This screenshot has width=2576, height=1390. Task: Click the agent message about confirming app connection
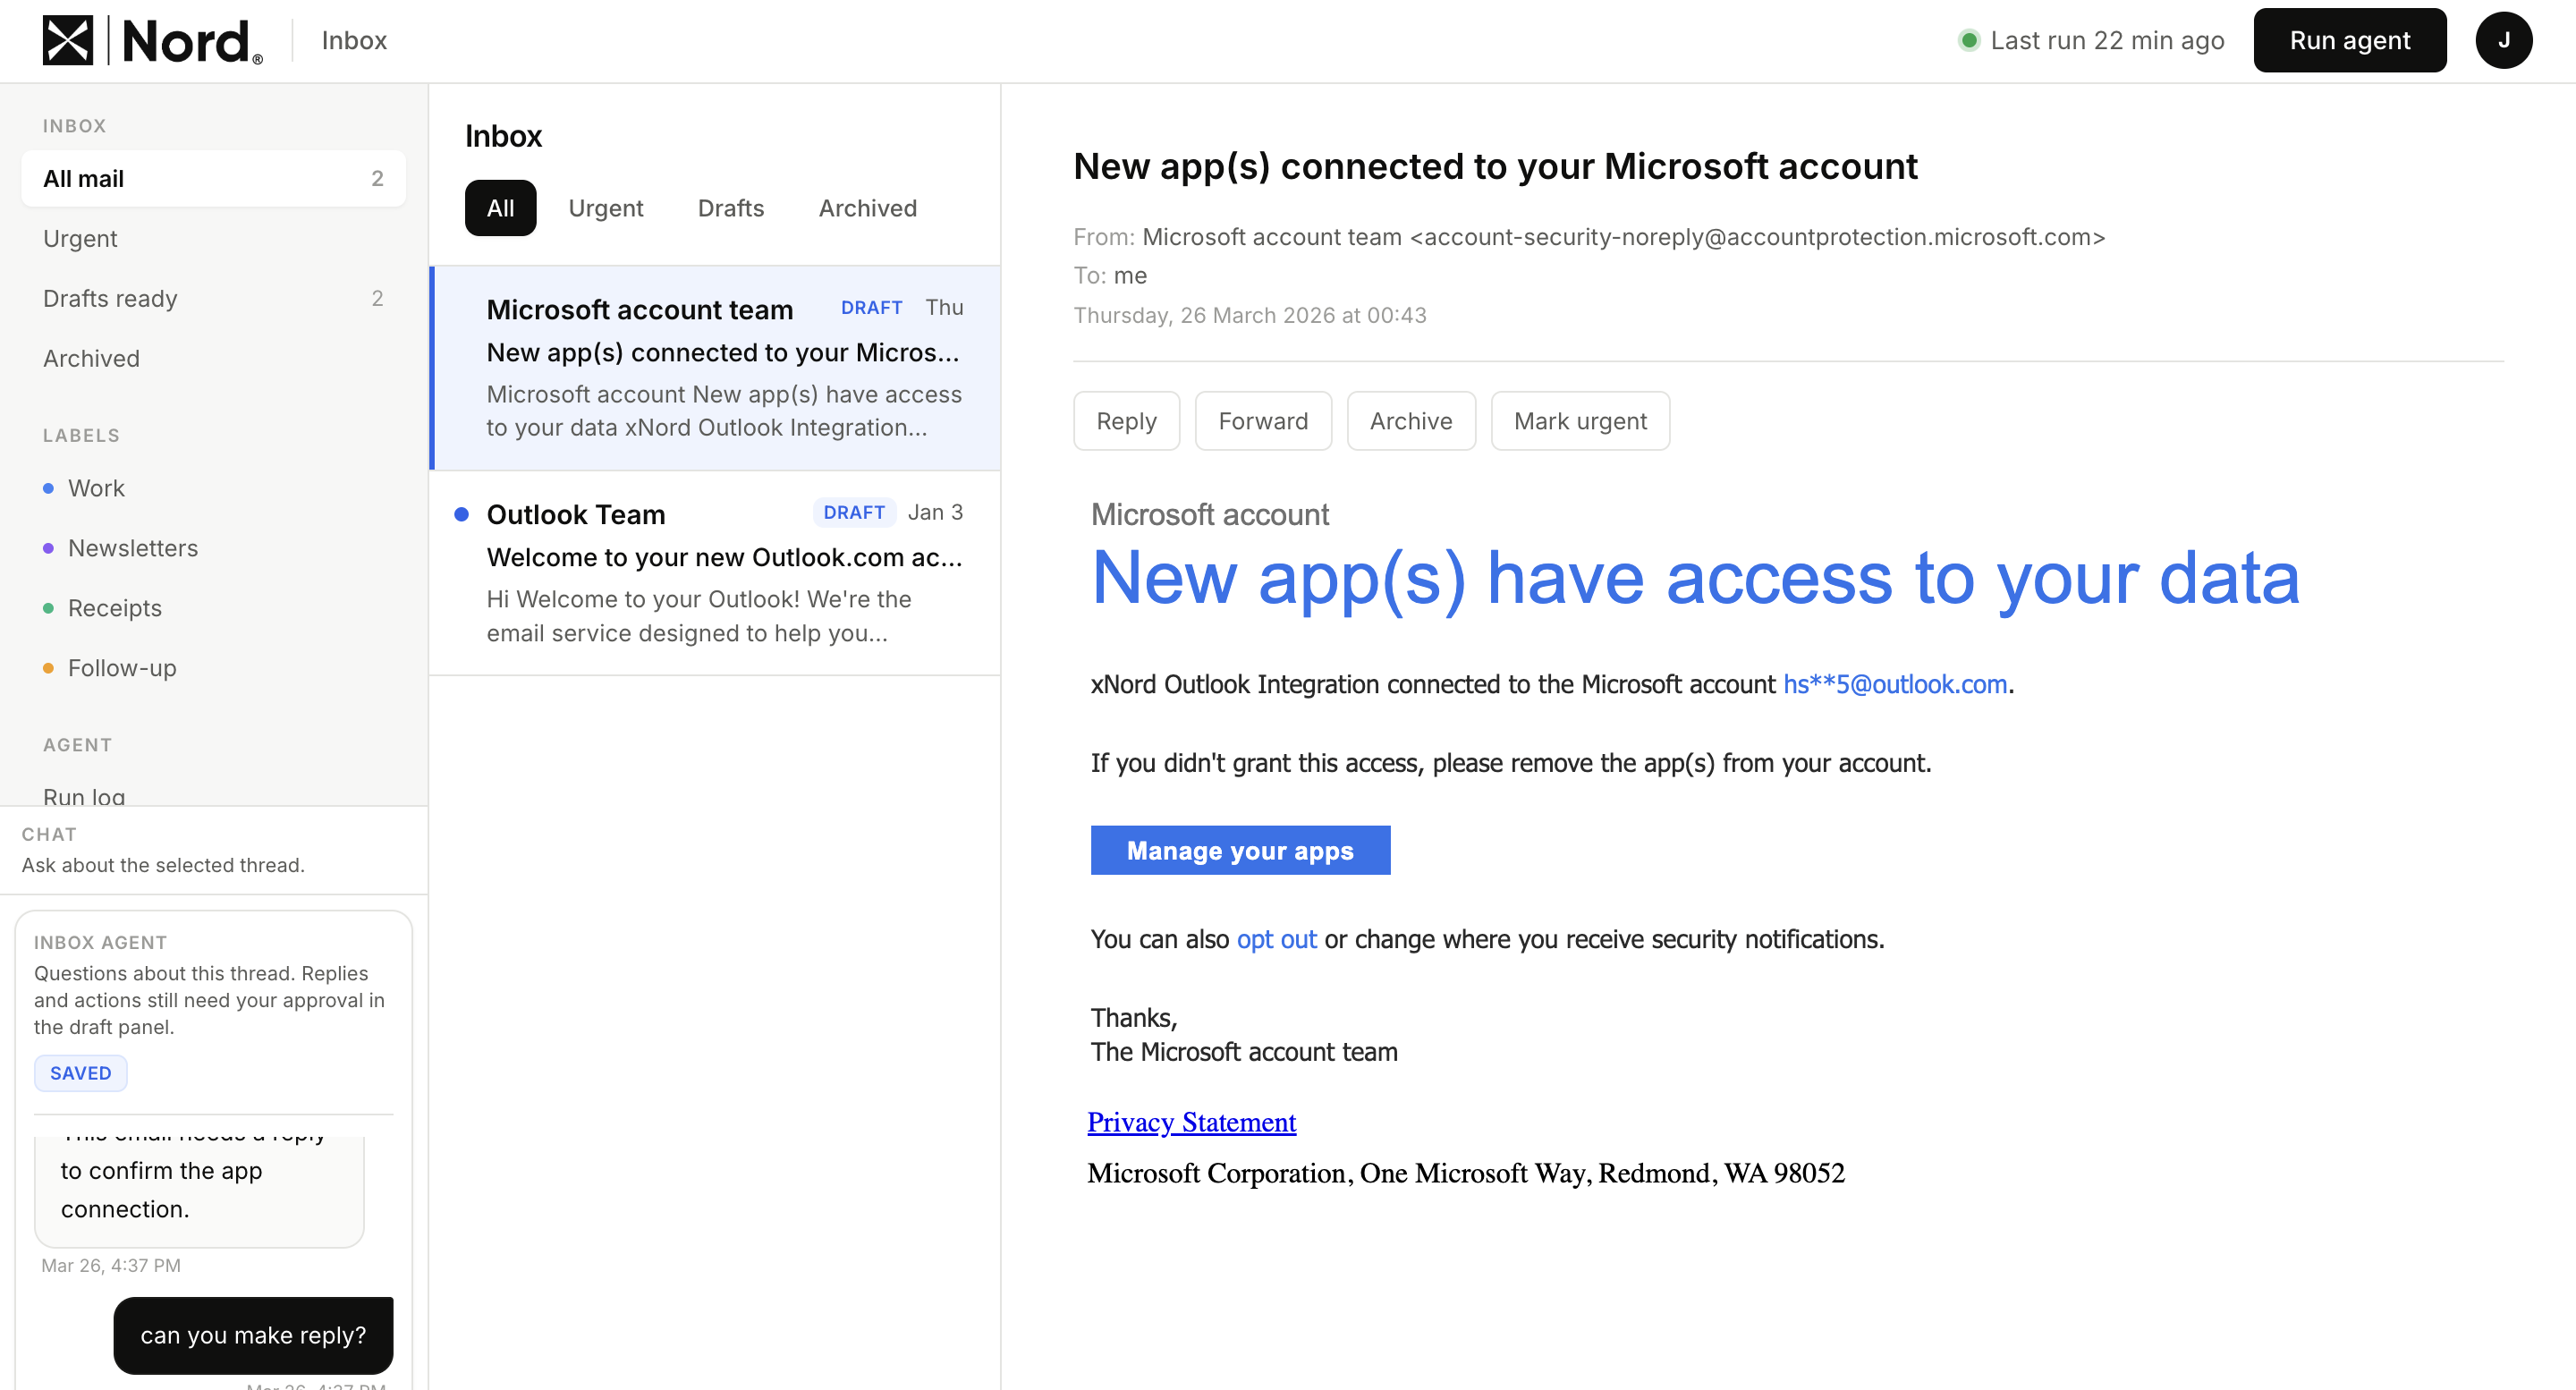coord(199,1191)
